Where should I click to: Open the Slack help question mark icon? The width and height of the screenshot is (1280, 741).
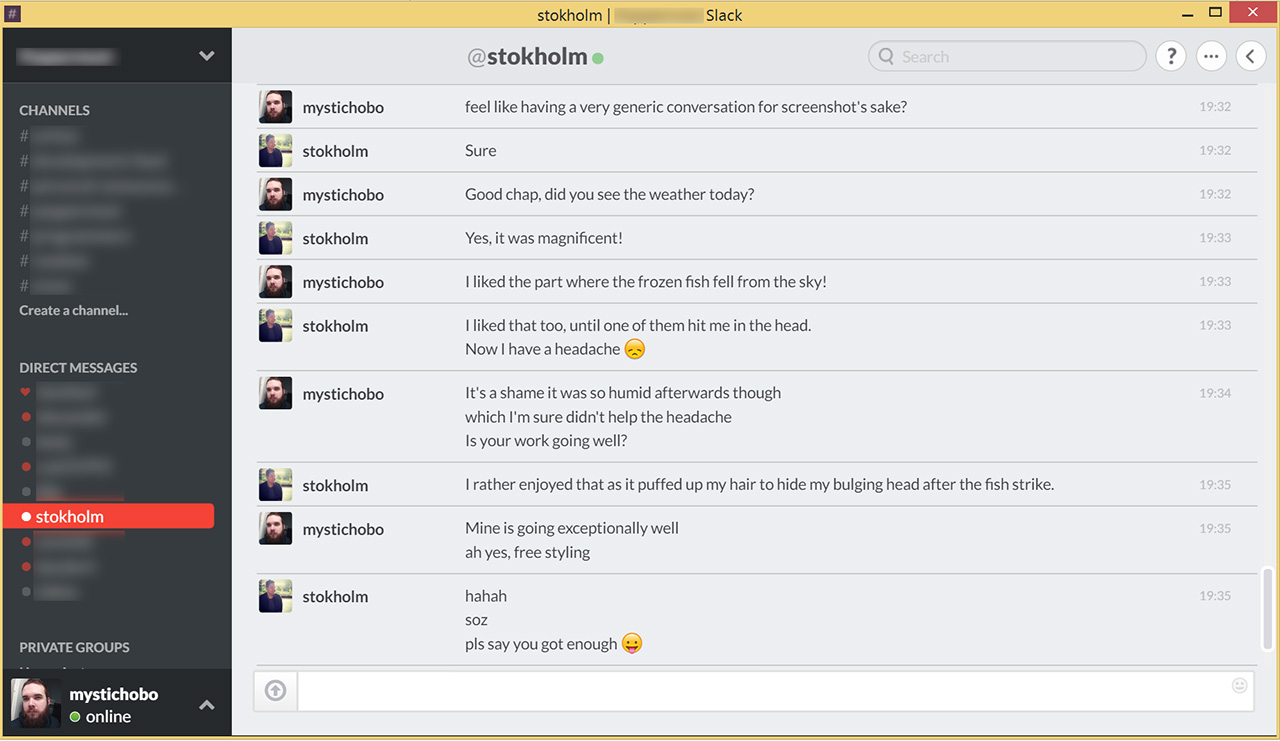[x=1170, y=56]
